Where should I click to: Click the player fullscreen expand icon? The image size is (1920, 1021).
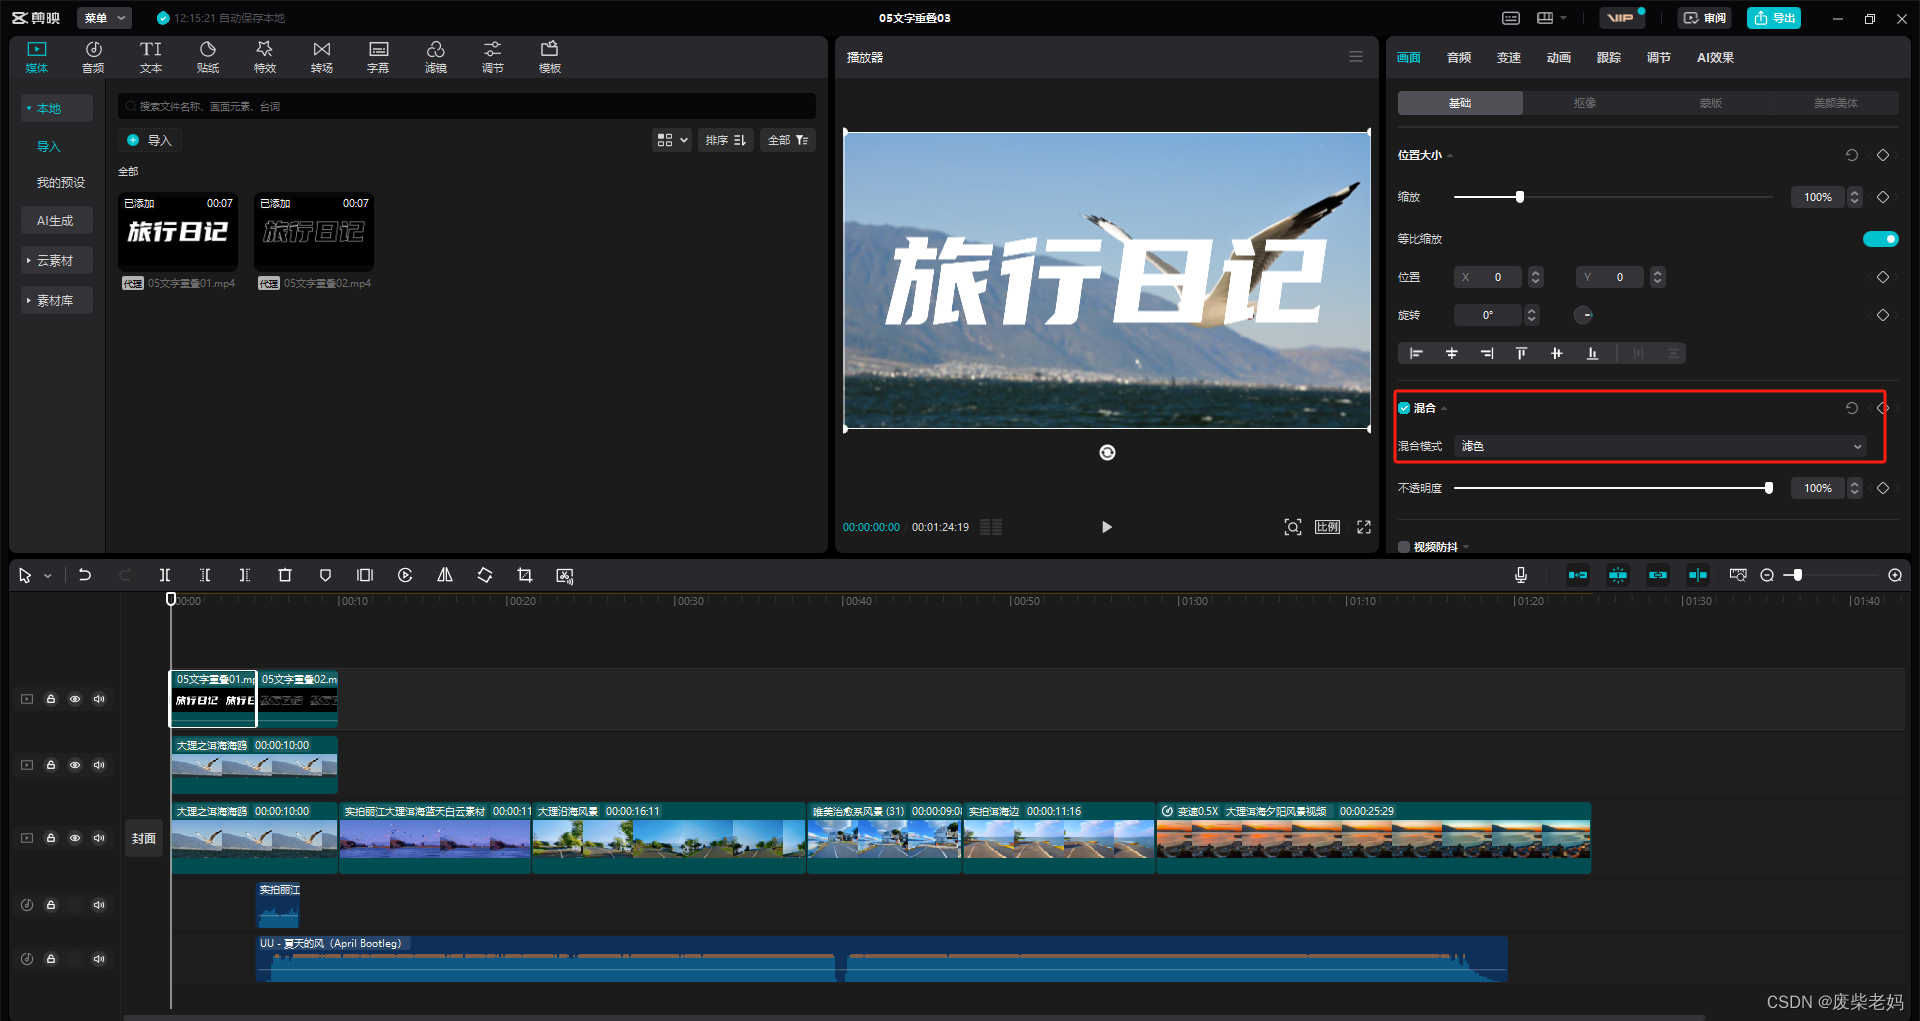coord(1364,527)
